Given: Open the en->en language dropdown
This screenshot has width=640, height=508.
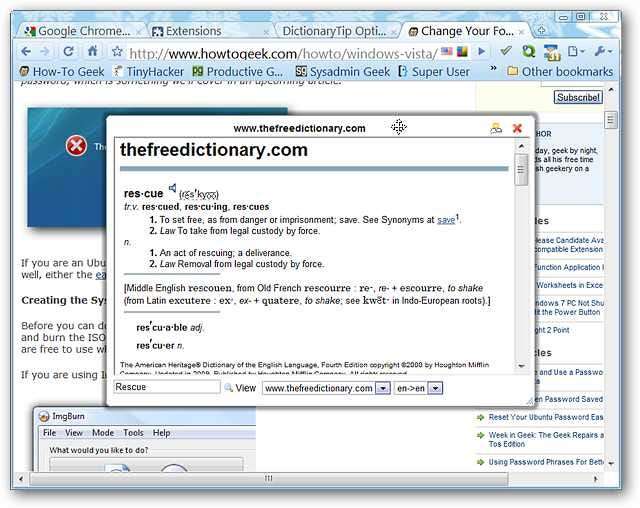Looking at the screenshot, I should (x=436, y=388).
